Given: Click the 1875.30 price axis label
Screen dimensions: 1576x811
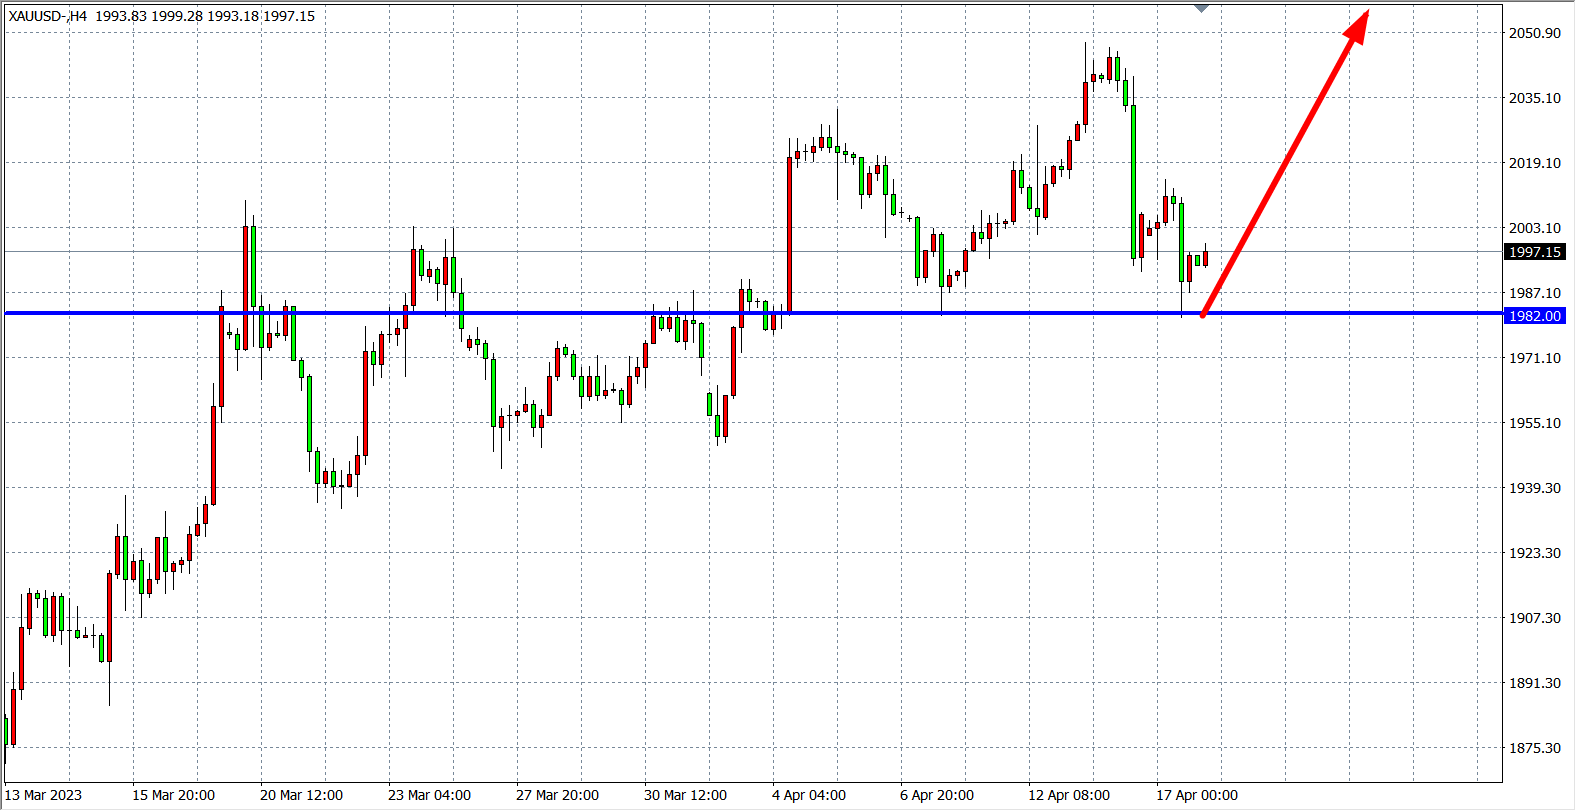Looking at the screenshot, I should [1534, 748].
